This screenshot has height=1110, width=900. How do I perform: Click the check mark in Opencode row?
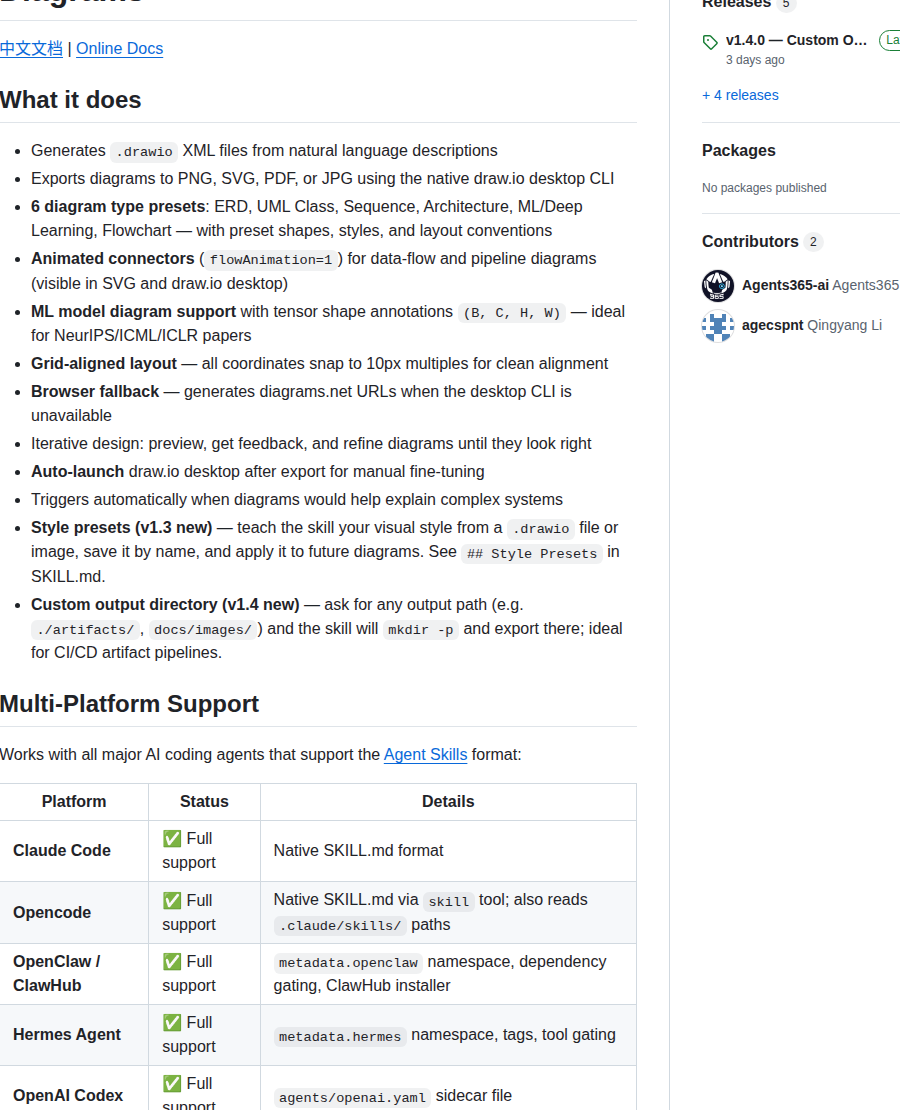pyautogui.click(x=172, y=900)
